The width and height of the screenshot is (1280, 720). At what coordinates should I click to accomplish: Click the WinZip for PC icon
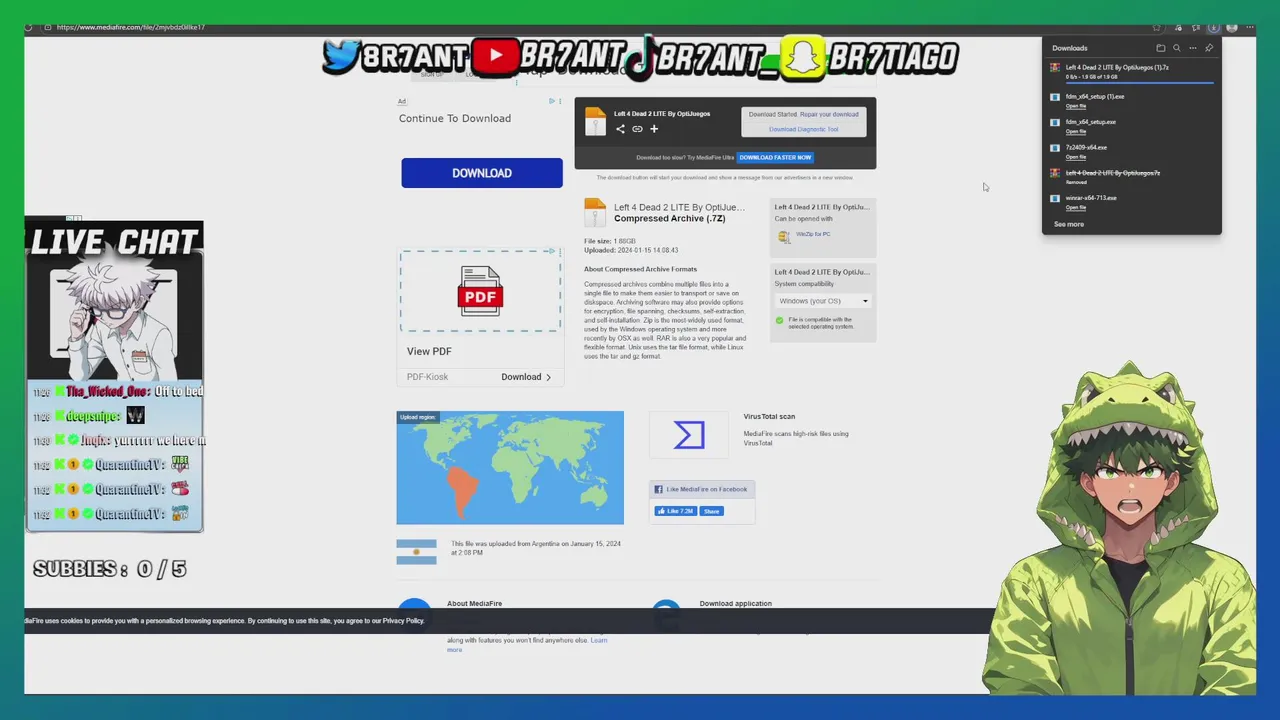click(x=785, y=236)
